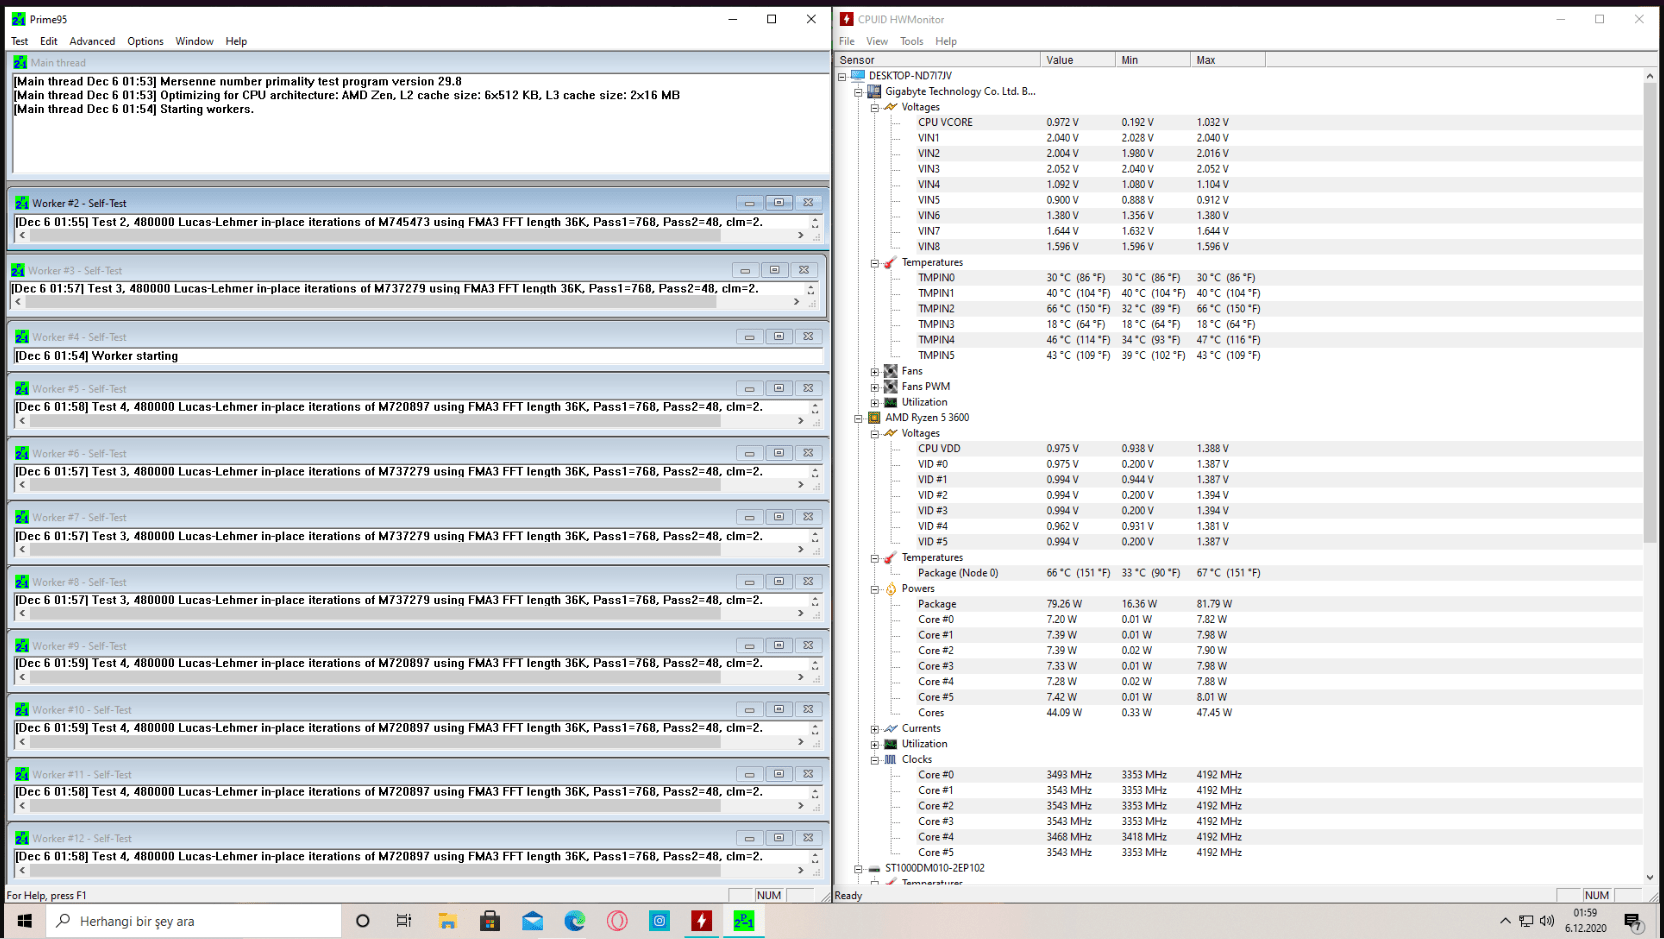The height and width of the screenshot is (939, 1664).
Task: Click the Sensor column header
Action: 938,60
